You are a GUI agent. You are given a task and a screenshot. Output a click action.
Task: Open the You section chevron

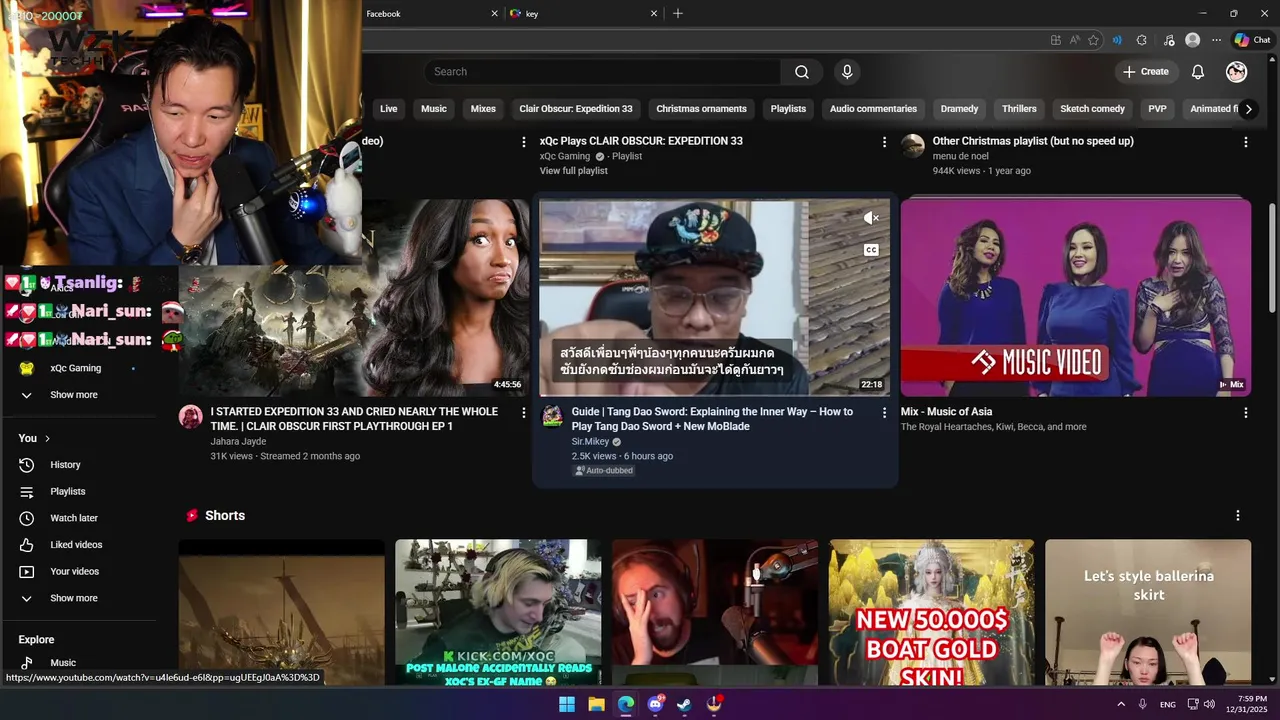click(x=47, y=438)
